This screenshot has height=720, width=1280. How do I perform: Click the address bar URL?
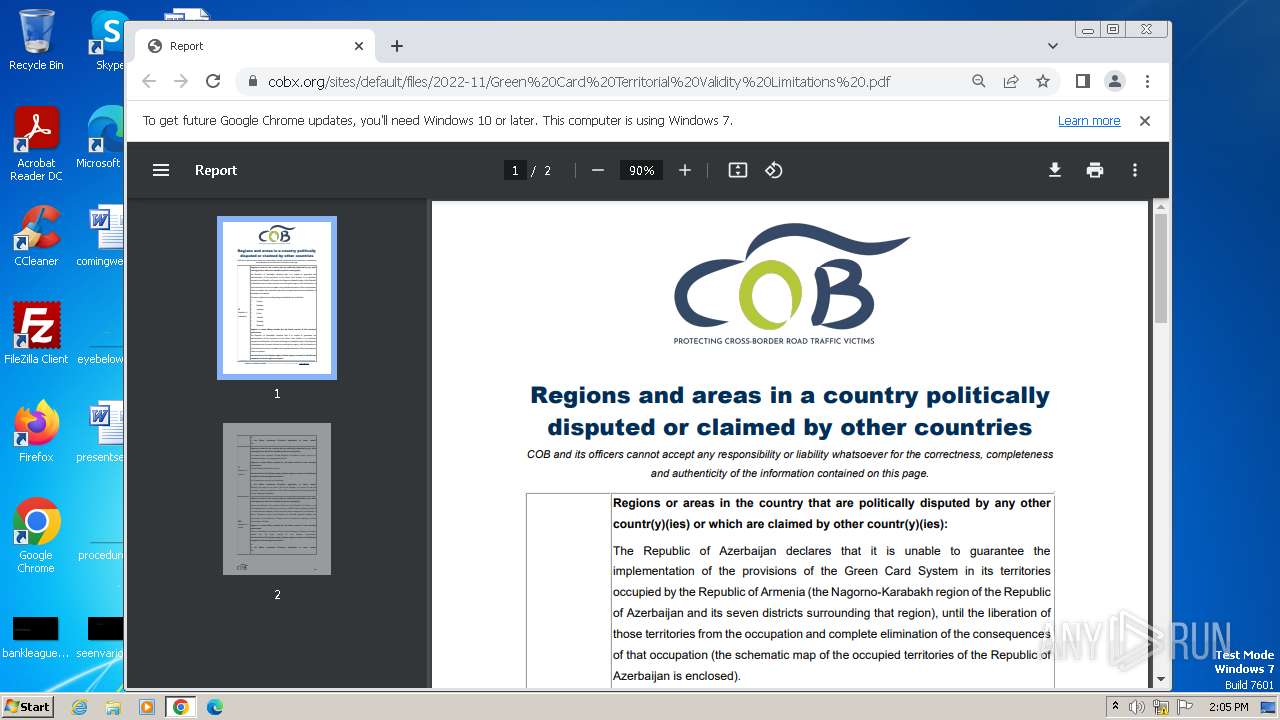pos(579,82)
